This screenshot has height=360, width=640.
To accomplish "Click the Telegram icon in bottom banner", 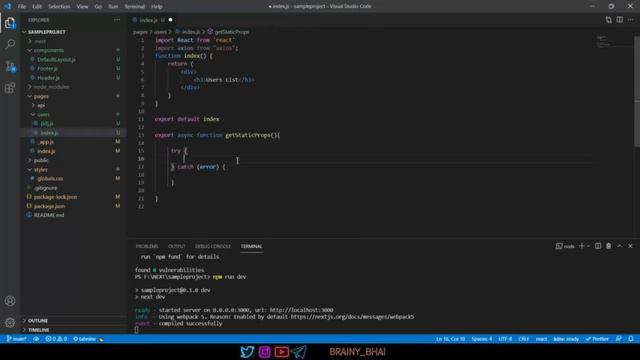I will coord(299,351).
